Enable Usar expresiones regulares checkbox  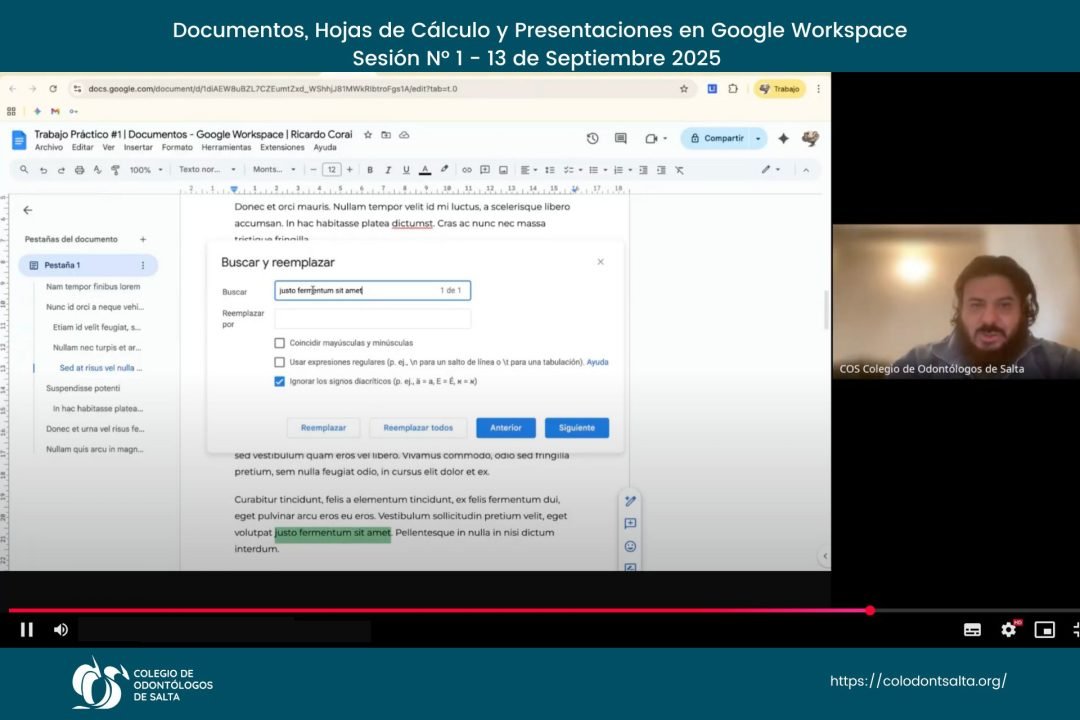click(280, 362)
